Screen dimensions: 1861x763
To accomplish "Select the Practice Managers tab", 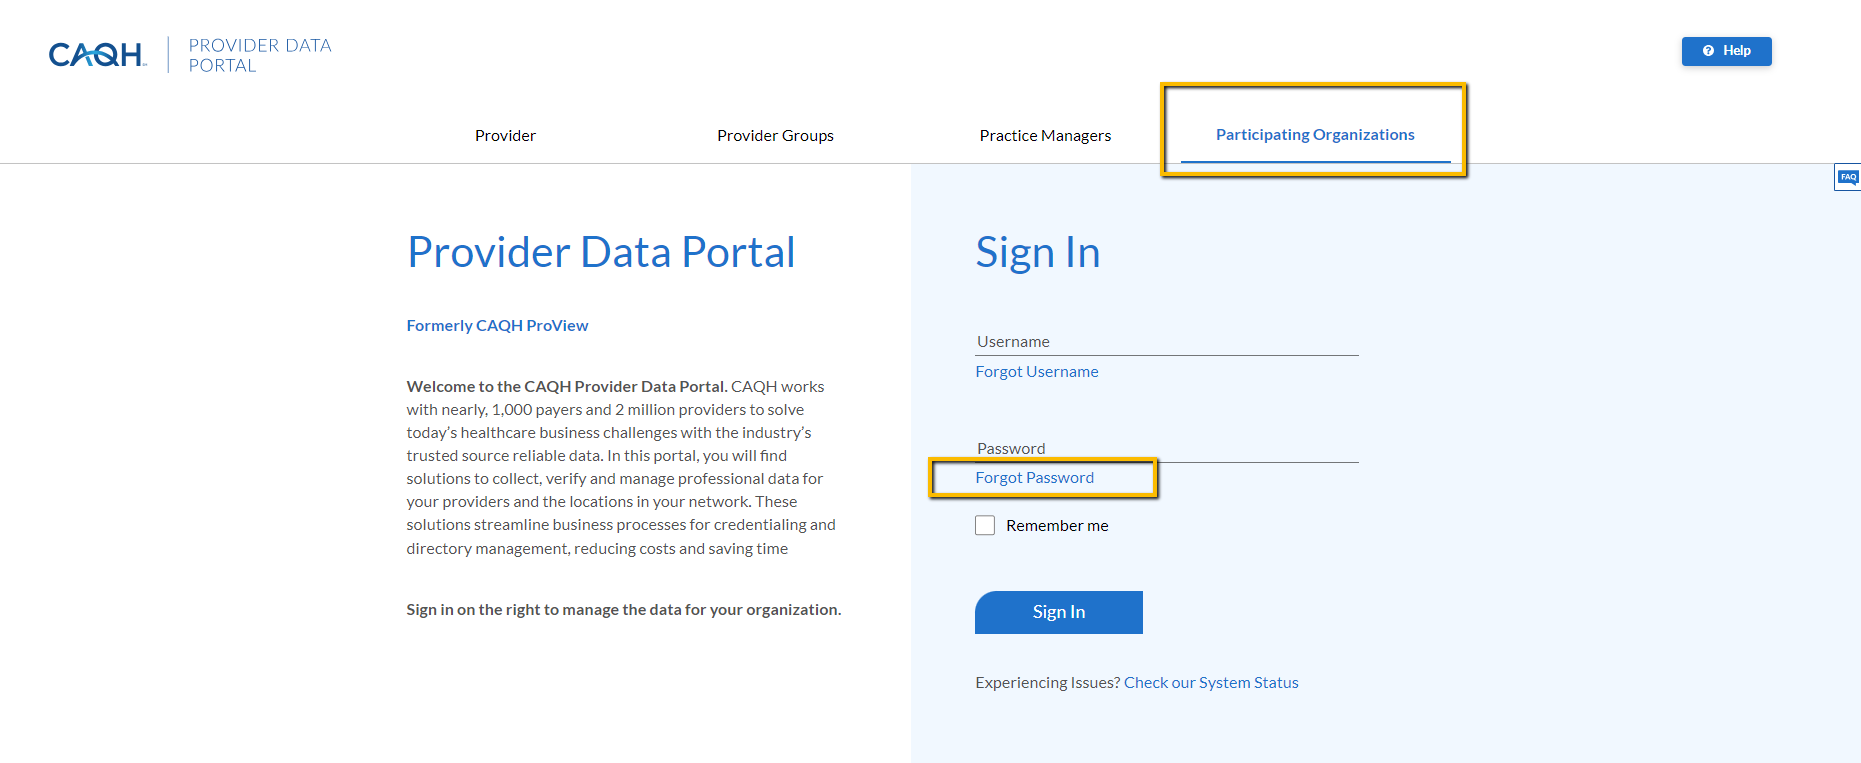I will 1045,136.
